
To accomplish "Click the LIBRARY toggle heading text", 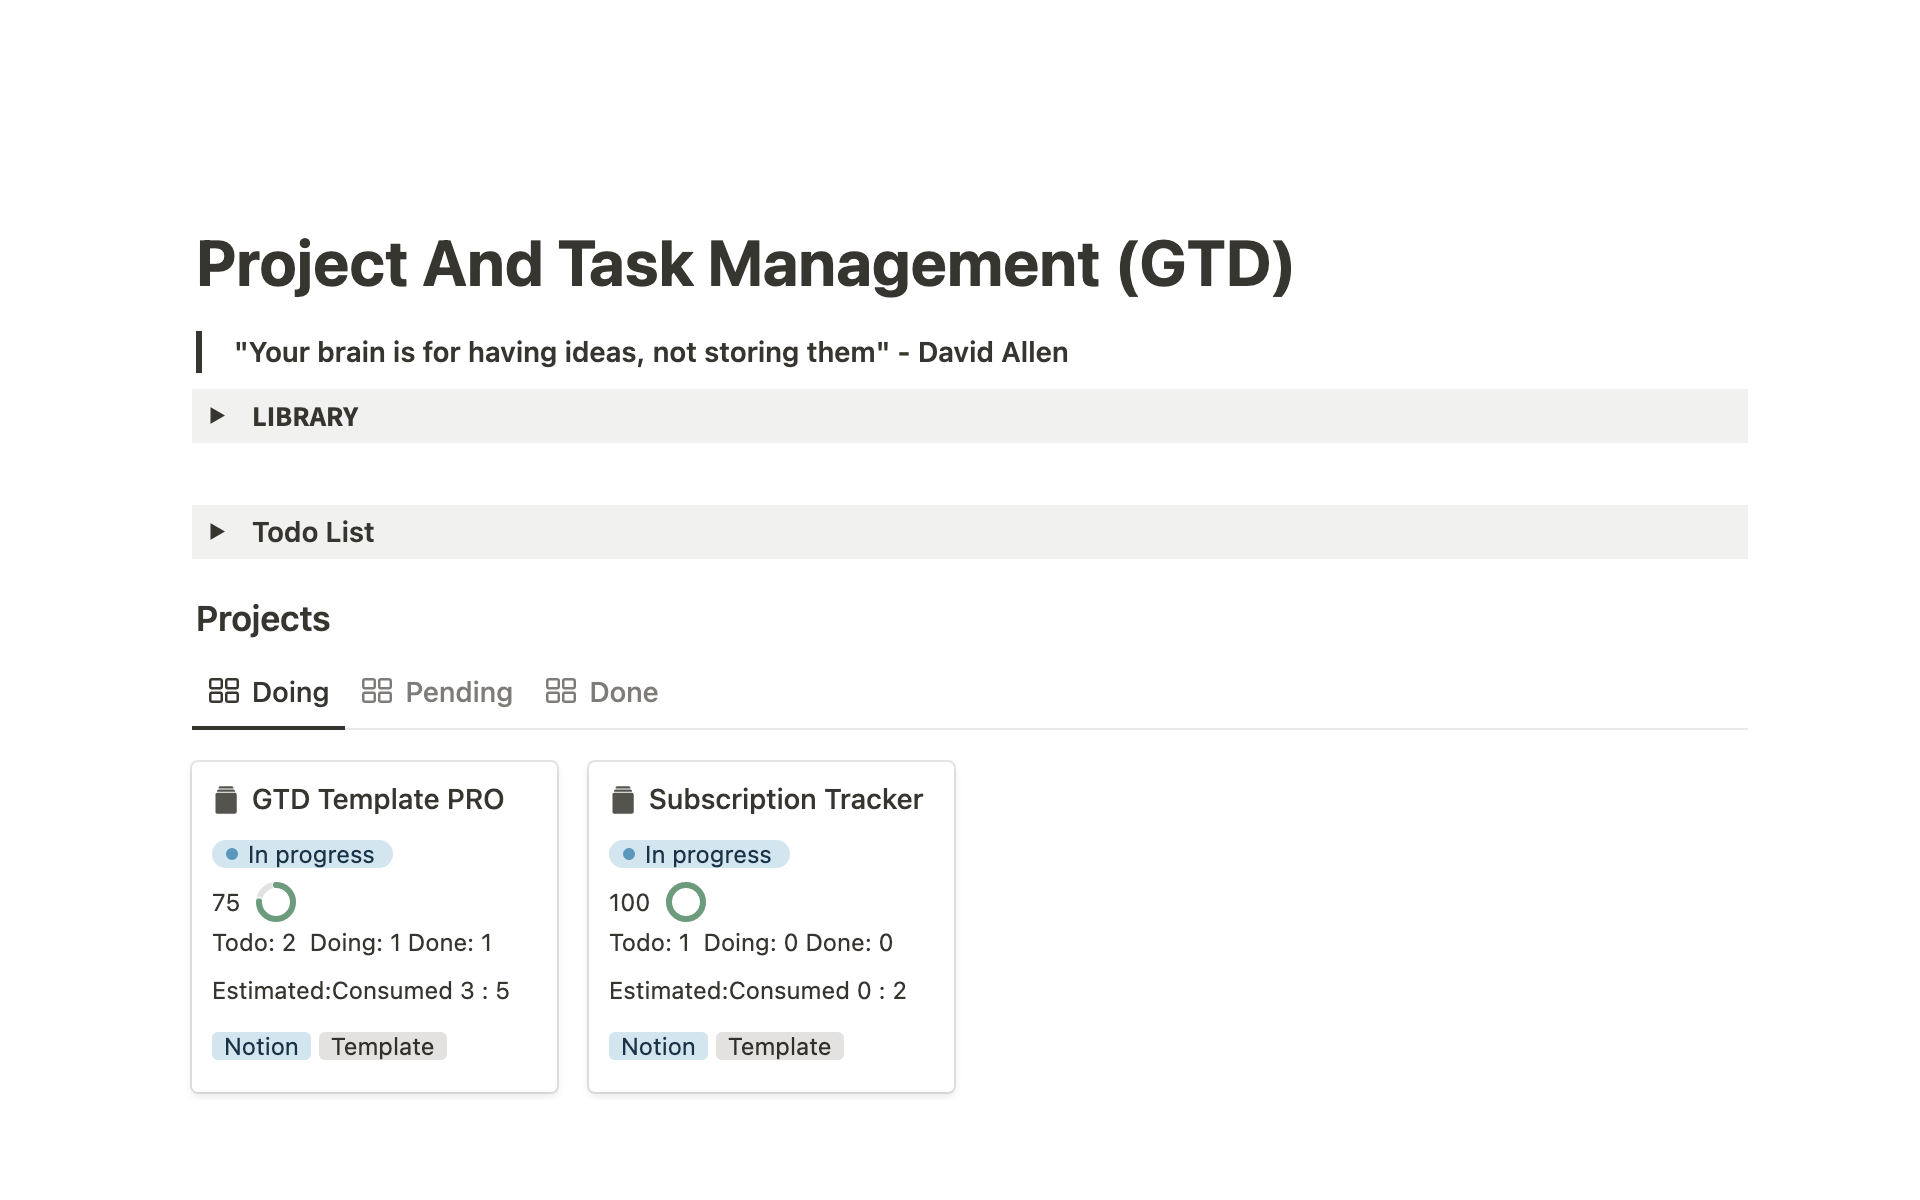I will [x=305, y=417].
